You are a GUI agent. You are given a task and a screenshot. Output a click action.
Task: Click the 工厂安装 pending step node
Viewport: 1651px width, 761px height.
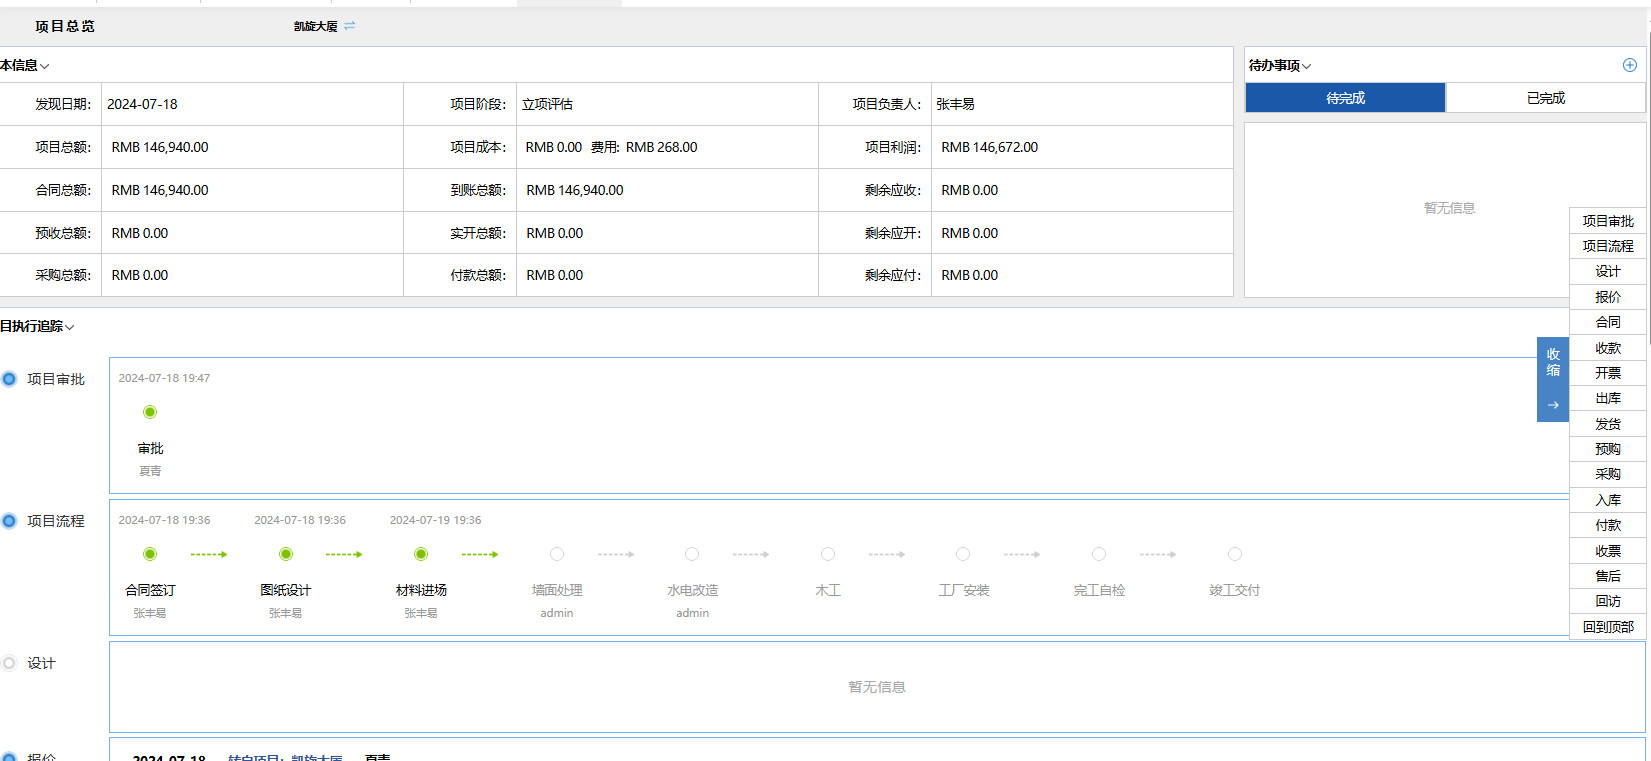(x=963, y=554)
